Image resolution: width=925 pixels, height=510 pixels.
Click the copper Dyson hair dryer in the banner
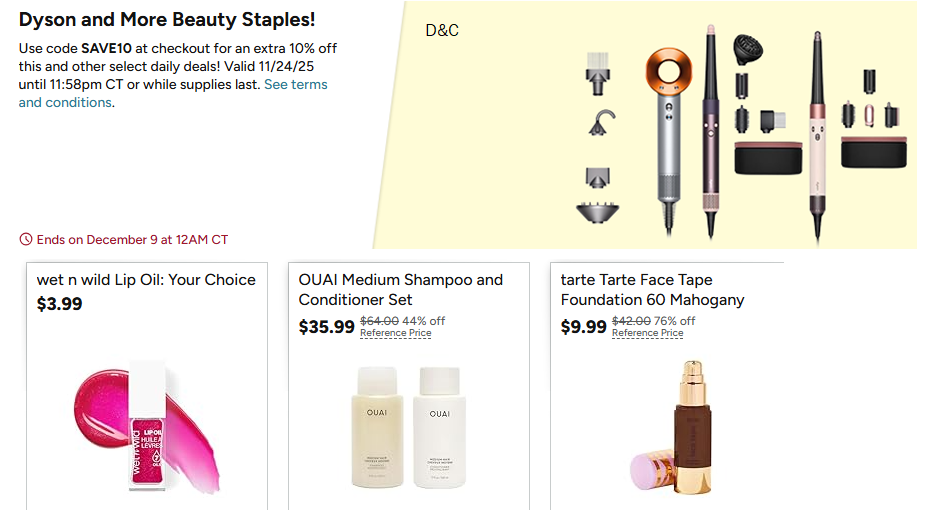(x=670, y=110)
